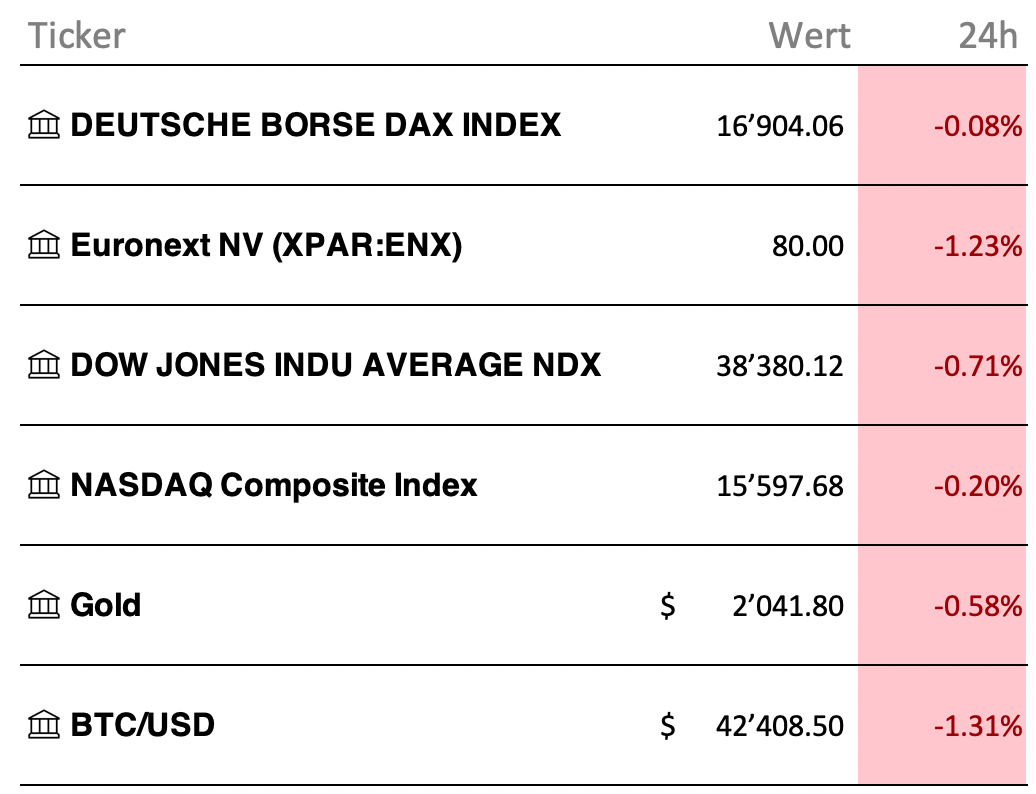Sort by the Ticker column header

pyautogui.click(x=77, y=36)
